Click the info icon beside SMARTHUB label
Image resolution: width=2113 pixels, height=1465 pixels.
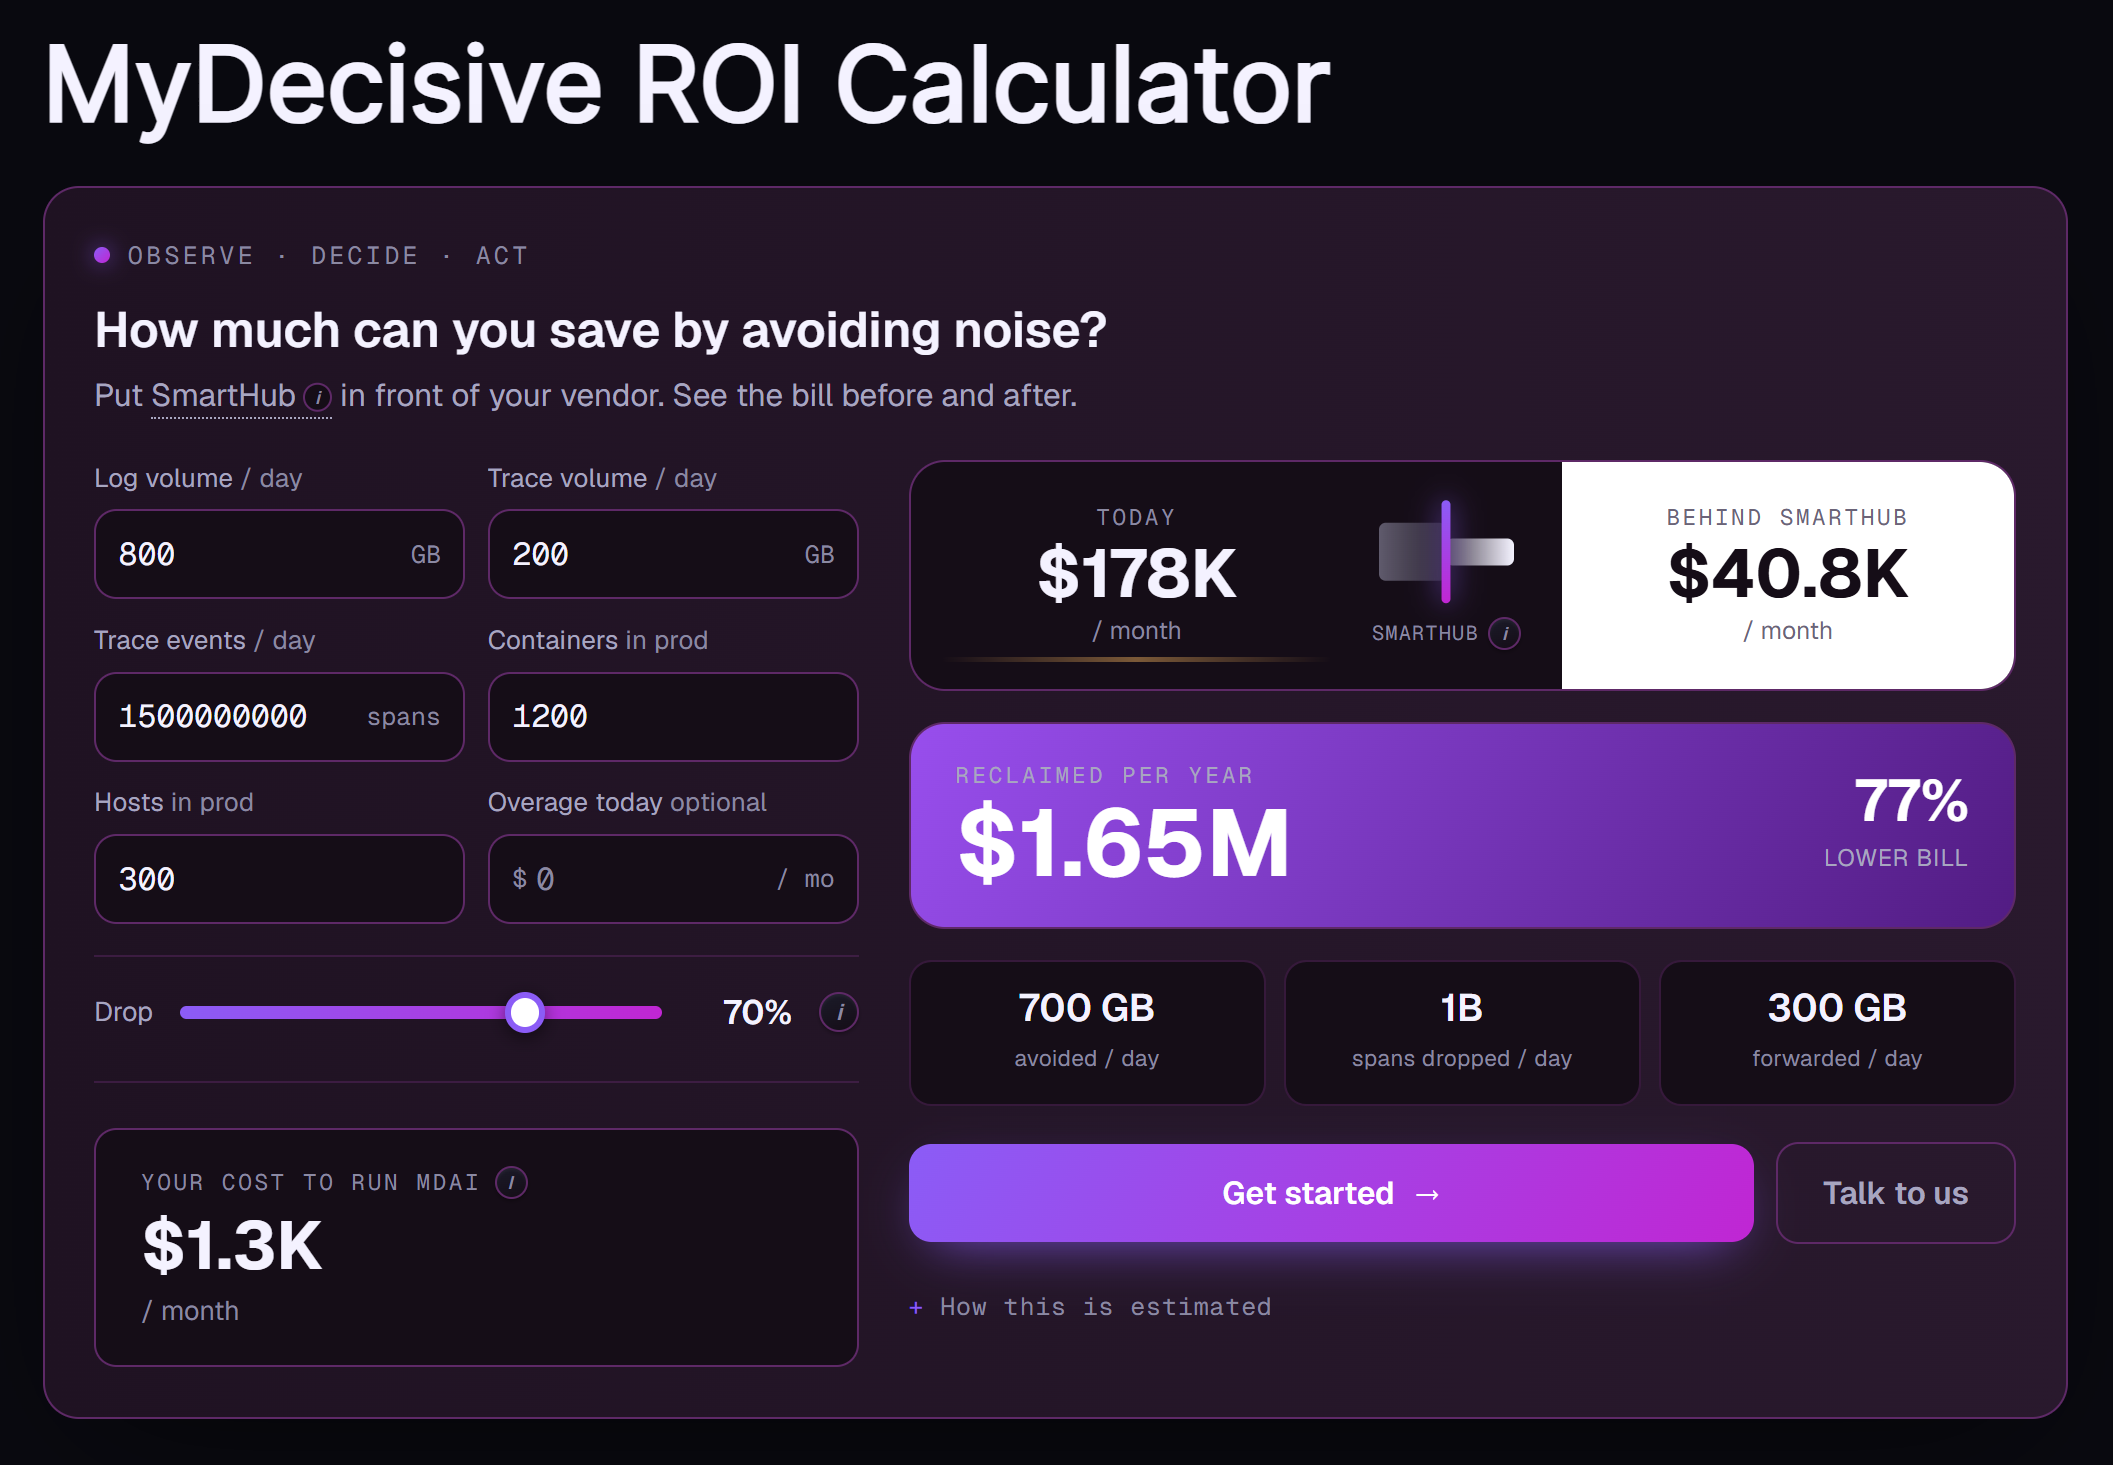pos(1504,633)
